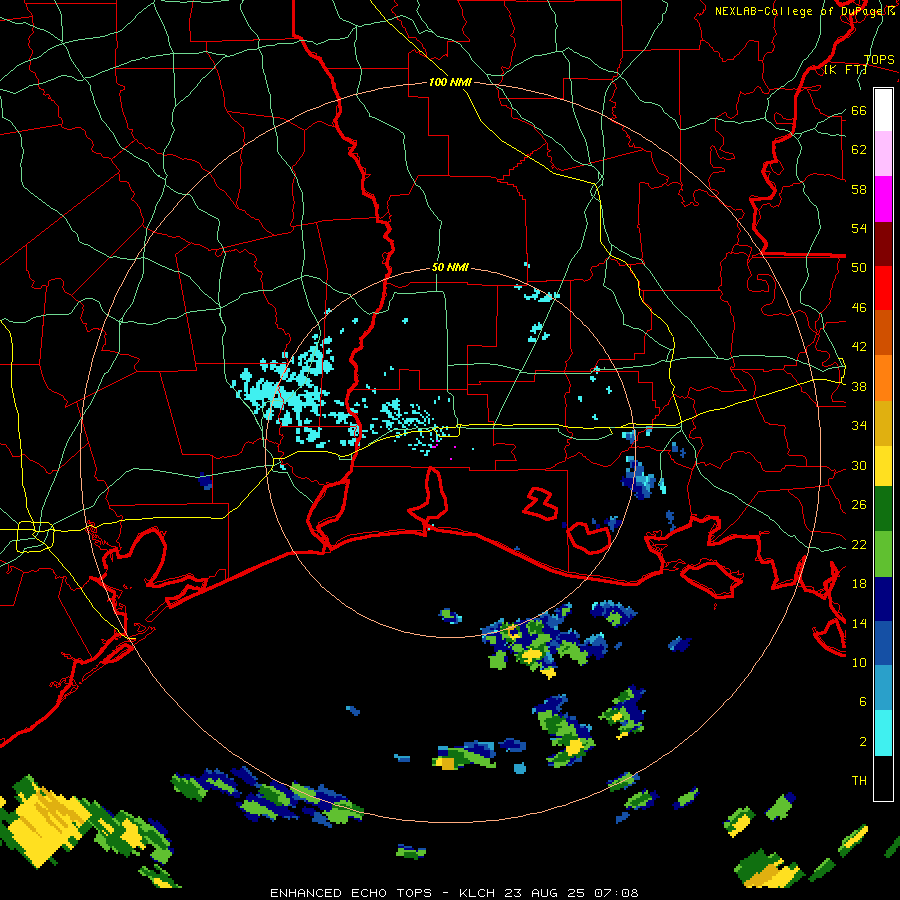
Task: Select the navy blue legend swatch
Action: (883, 599)
